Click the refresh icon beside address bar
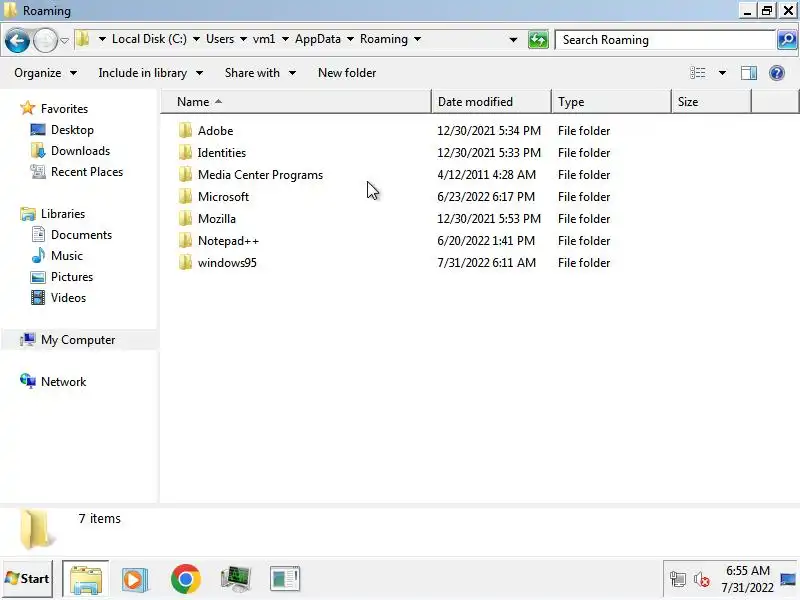 pos(538,40)
